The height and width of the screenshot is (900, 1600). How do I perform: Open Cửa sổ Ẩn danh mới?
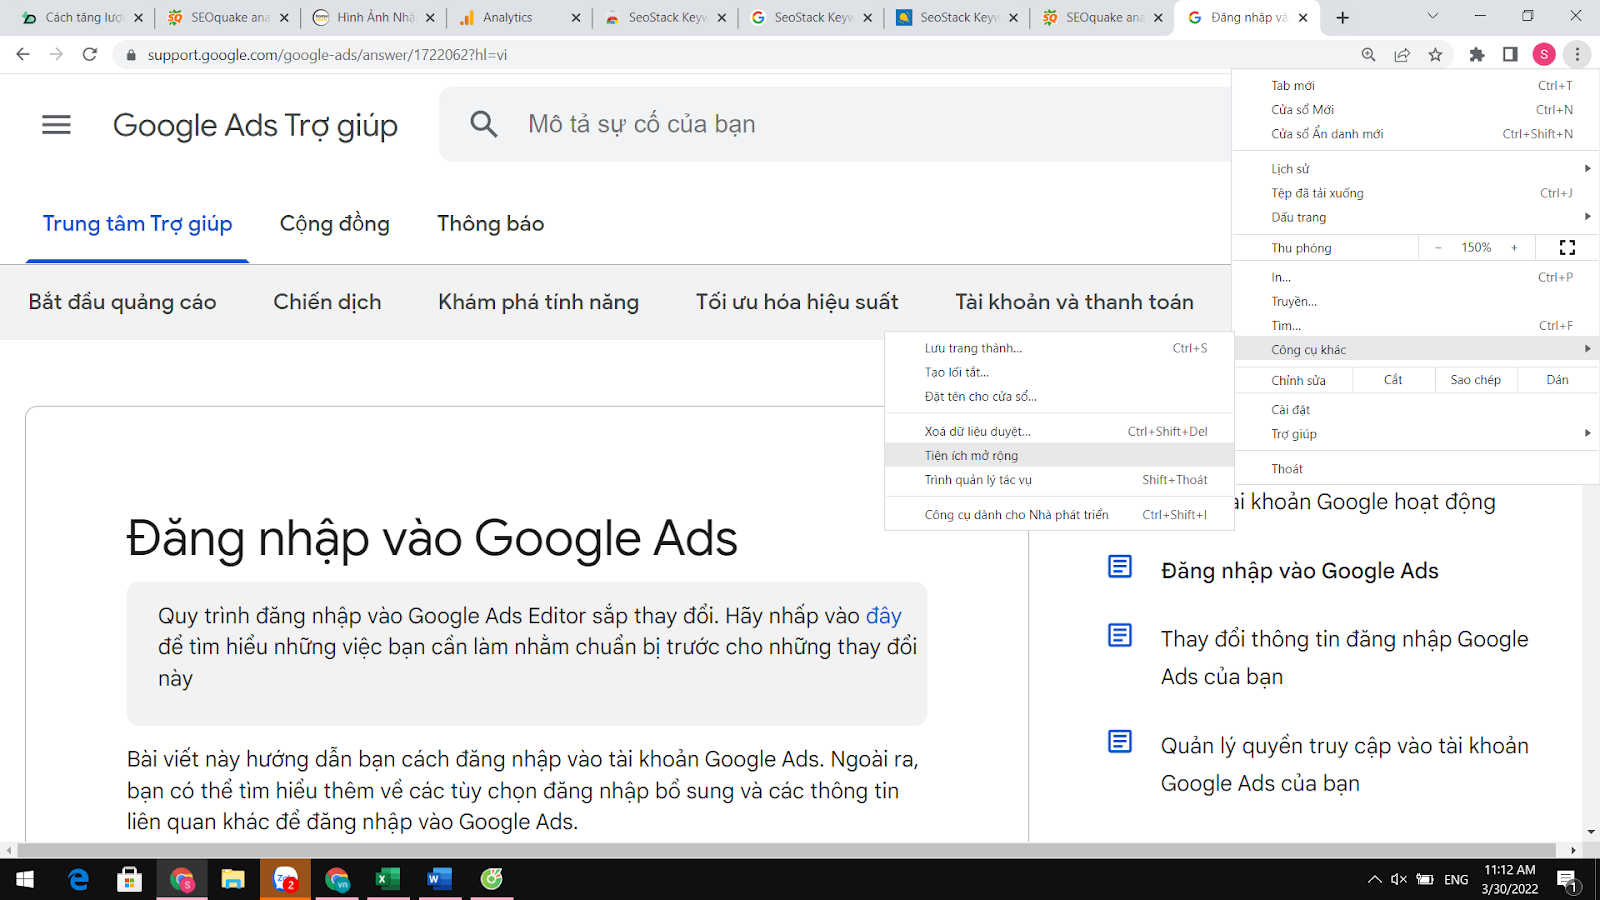[1416, 133]
